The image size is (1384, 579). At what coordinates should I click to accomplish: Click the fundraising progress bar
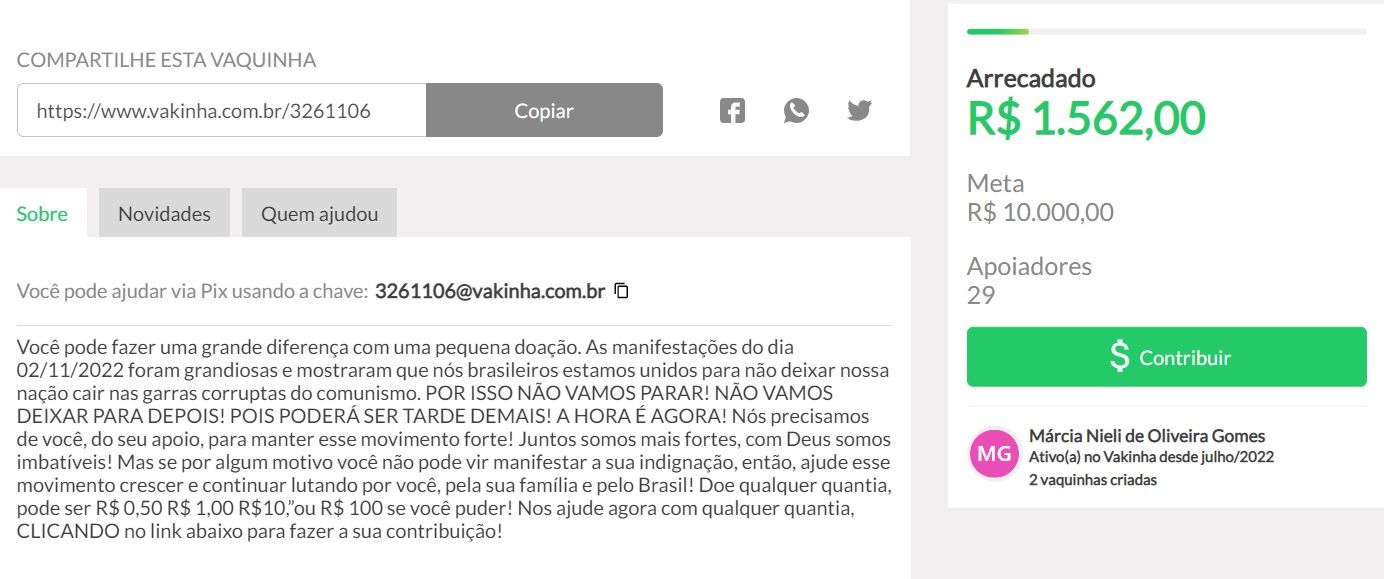[1167, 32]
